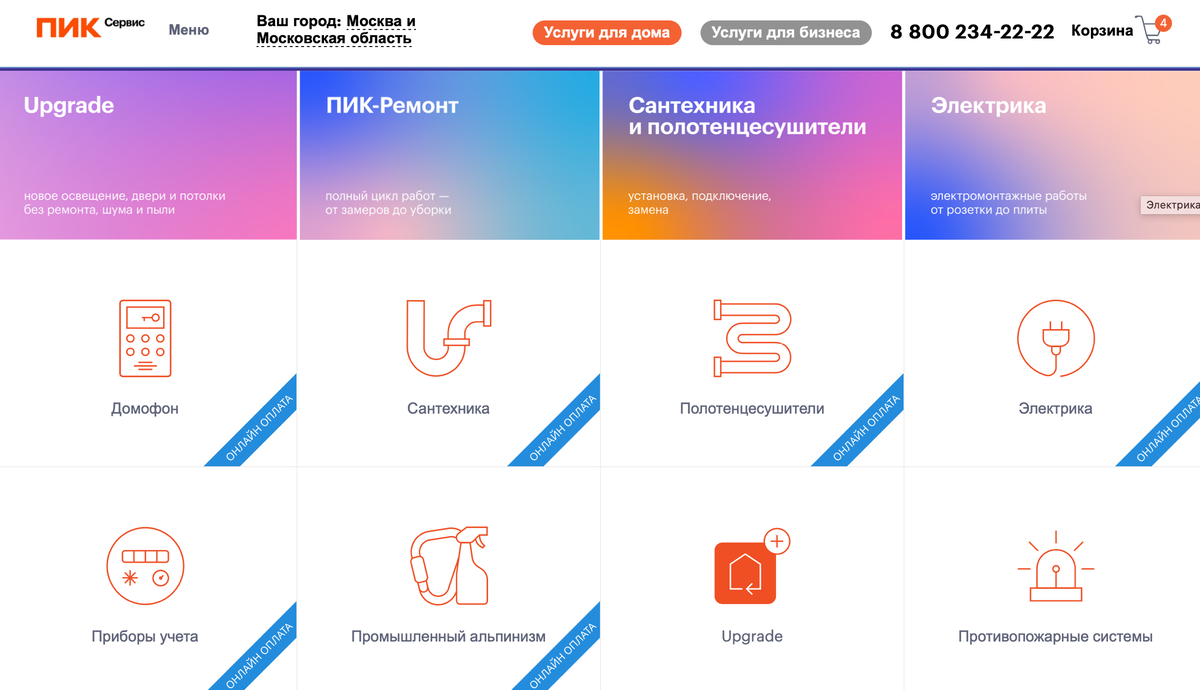Open Сантехника и полотенцесушители banner
This screenshot has width=1200, height=690.
tap(752, 155)
